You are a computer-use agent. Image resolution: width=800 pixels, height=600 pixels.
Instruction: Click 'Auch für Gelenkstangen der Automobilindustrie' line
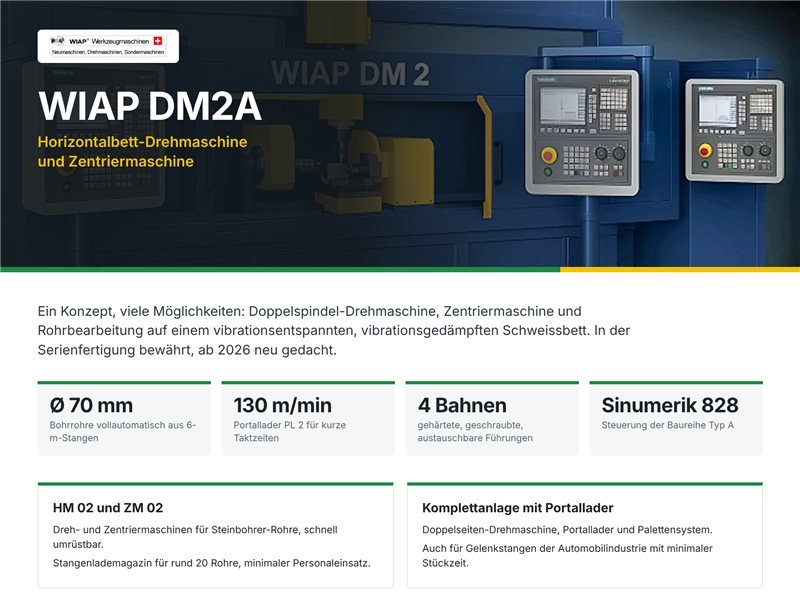[x=567, y=556]
